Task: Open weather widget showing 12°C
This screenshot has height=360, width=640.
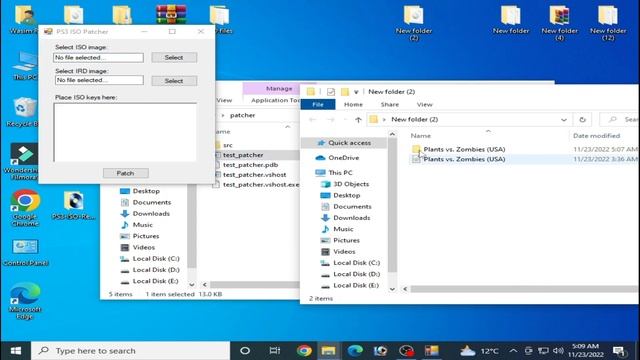Action: click(480, 351)
